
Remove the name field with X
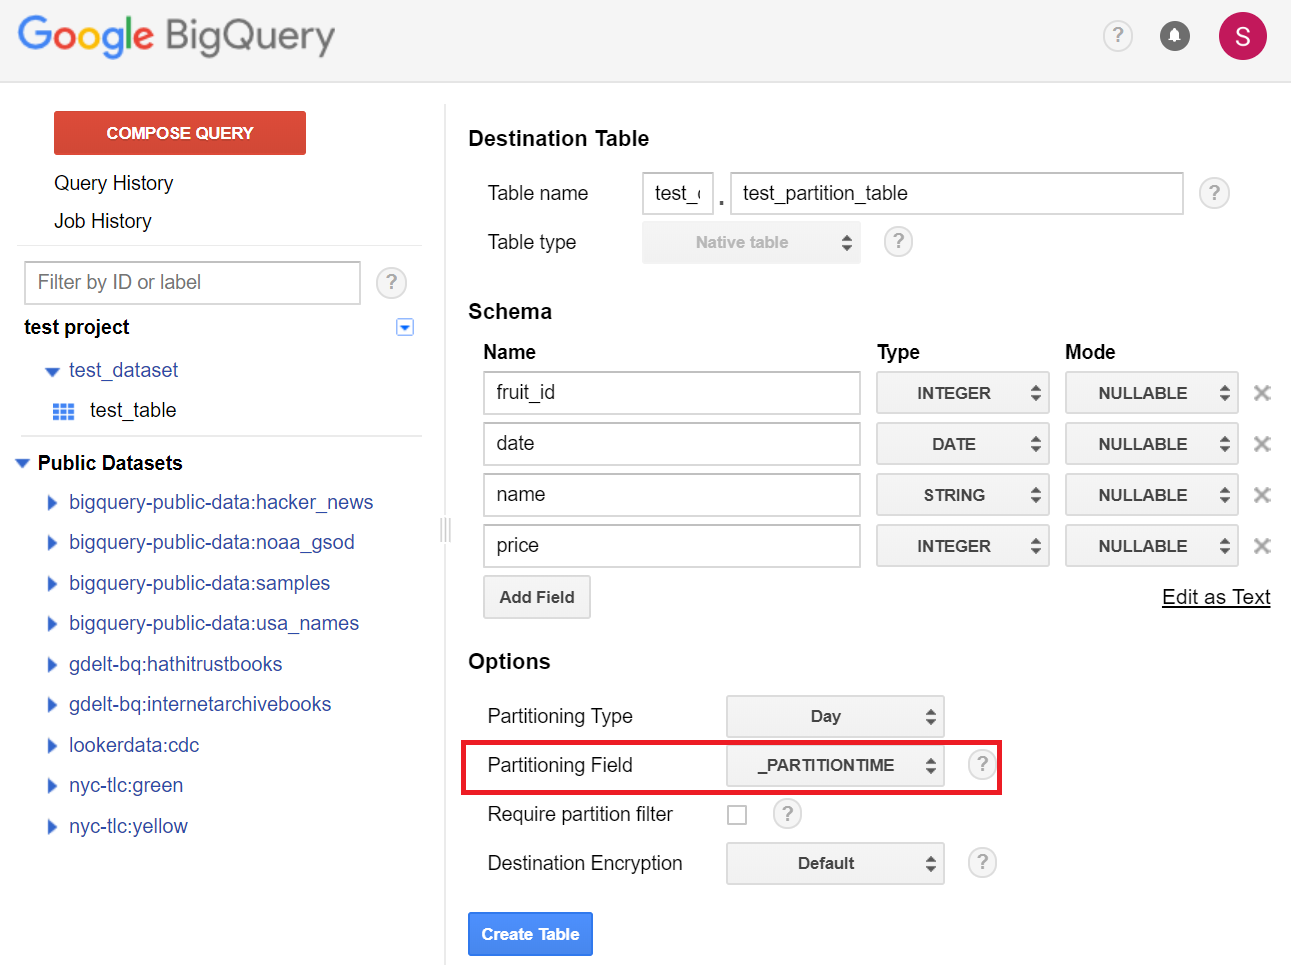tap(1262, 495)
